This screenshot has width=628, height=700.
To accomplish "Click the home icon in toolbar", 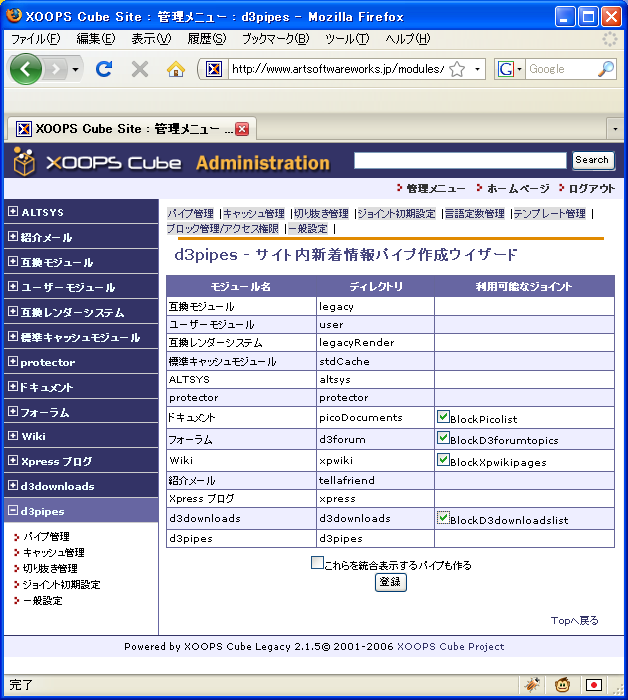I will click(x=176, y=69).
